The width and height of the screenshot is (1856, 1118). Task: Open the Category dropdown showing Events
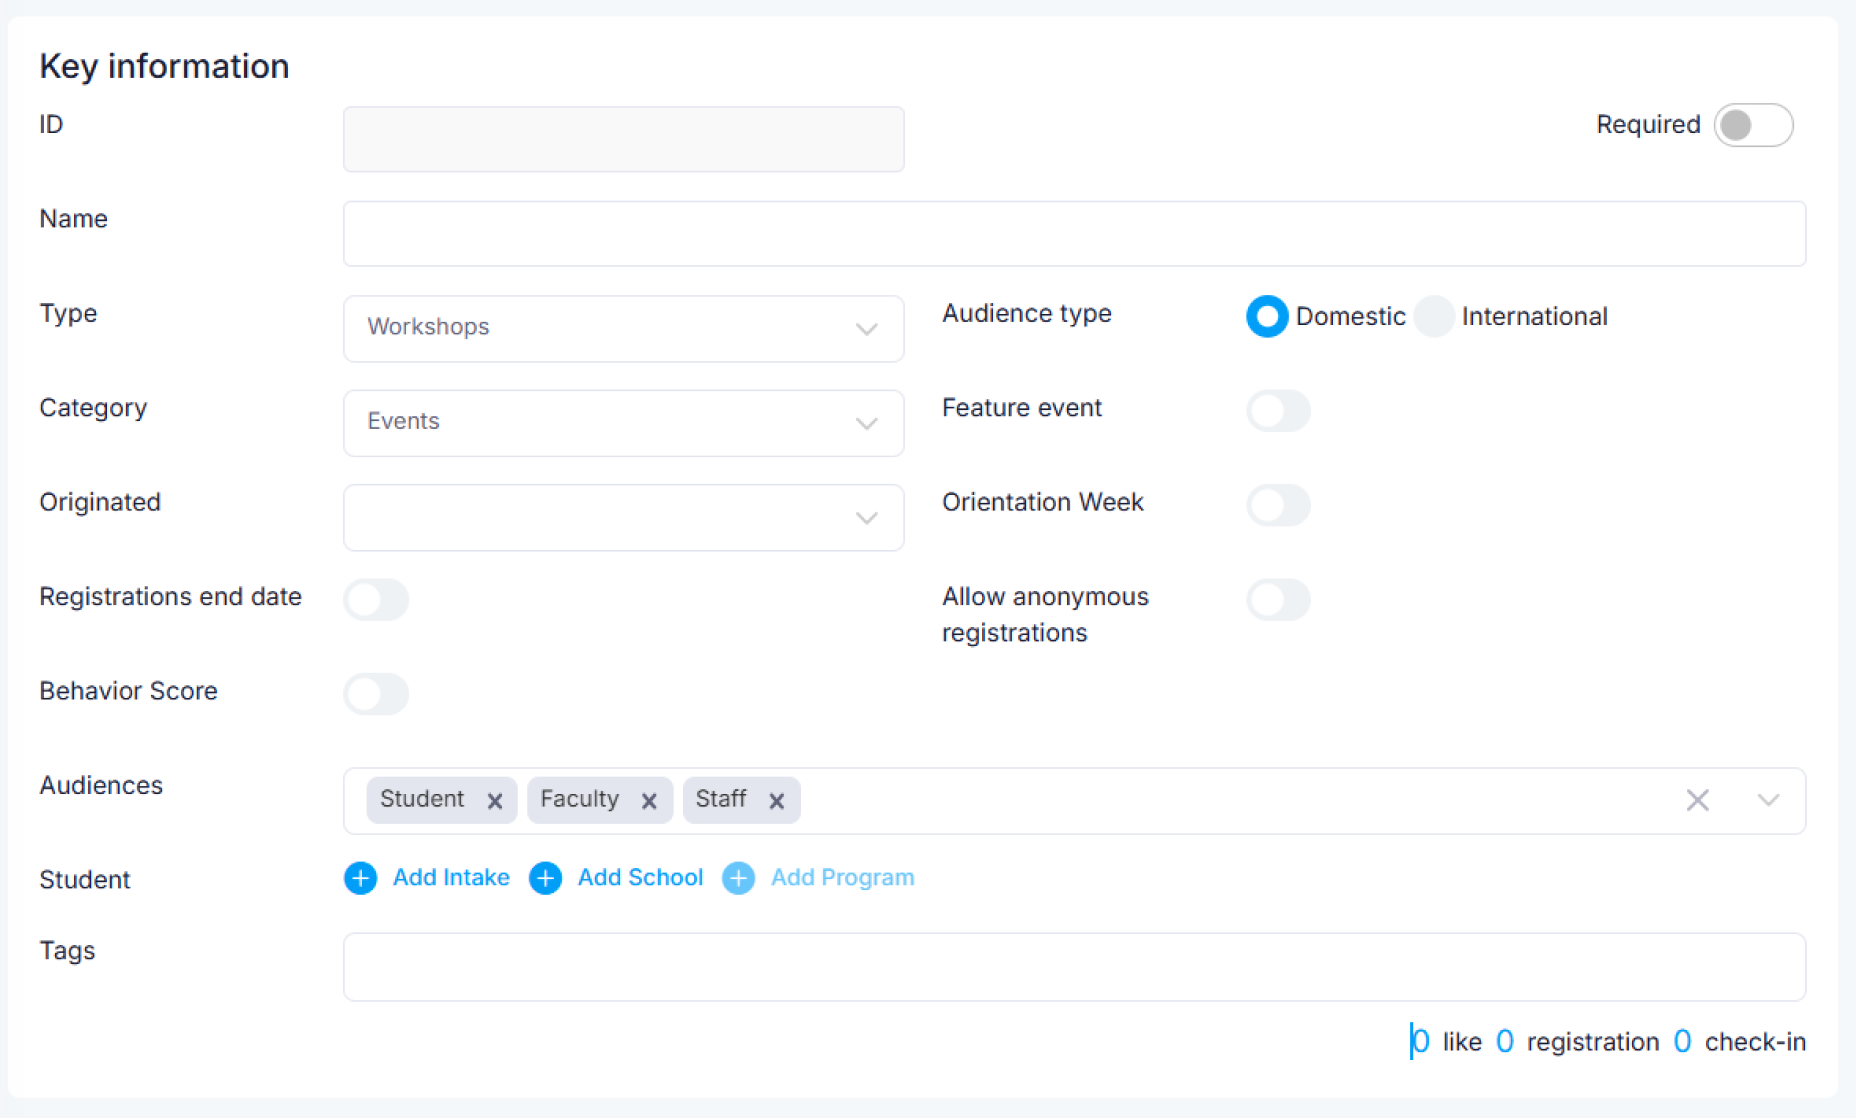(x=623, y=422)
